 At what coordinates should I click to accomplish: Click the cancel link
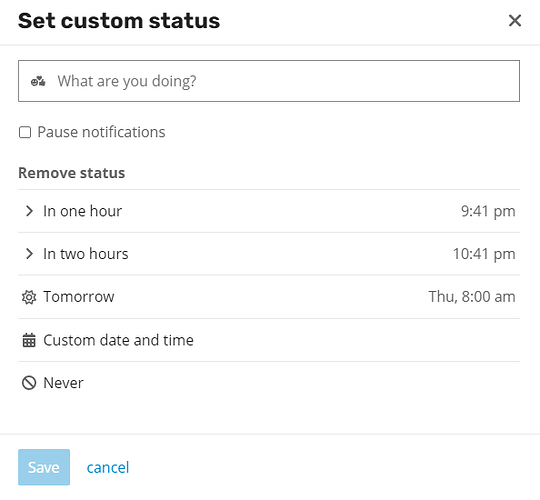pos(108,467)
